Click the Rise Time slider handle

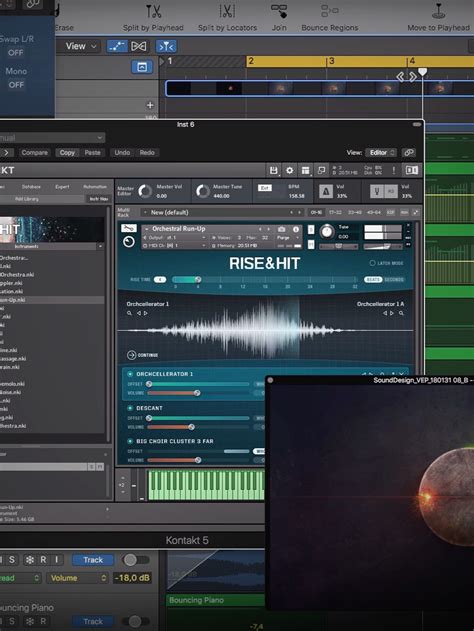(198, 279)
